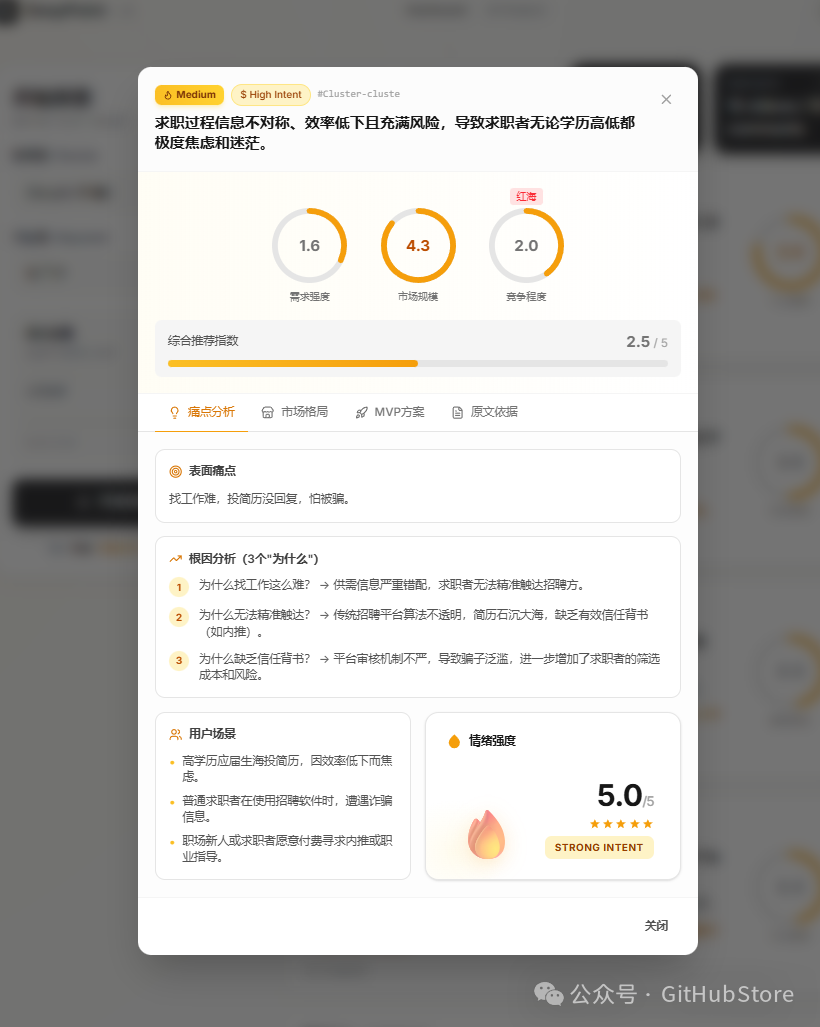This screenshot has width=820, height=1027.
Task: Toggle the High Intent filter badge
Action: (270, 94)
